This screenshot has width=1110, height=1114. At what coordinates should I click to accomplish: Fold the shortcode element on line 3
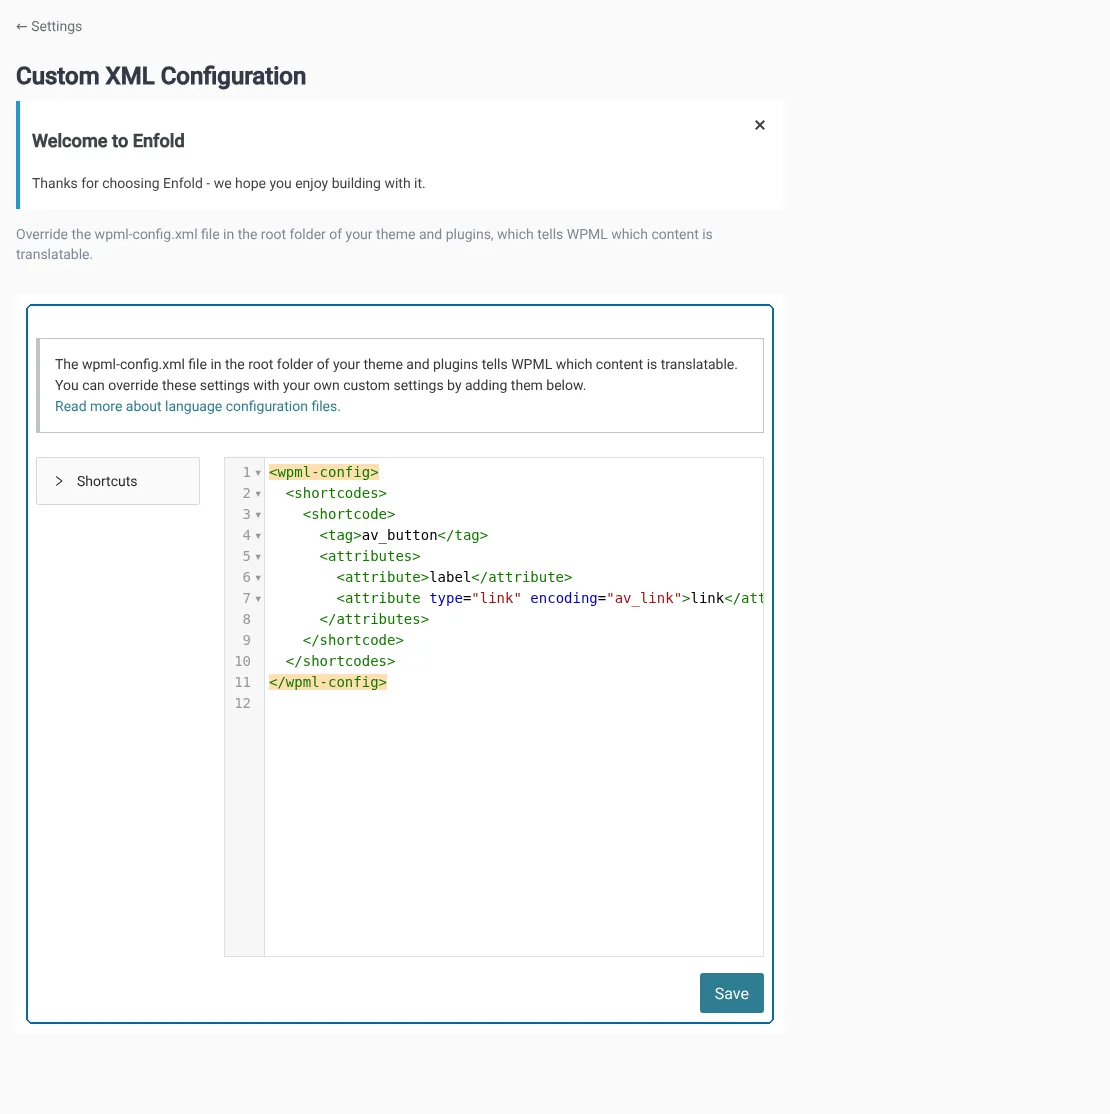(x=258, y=514)
